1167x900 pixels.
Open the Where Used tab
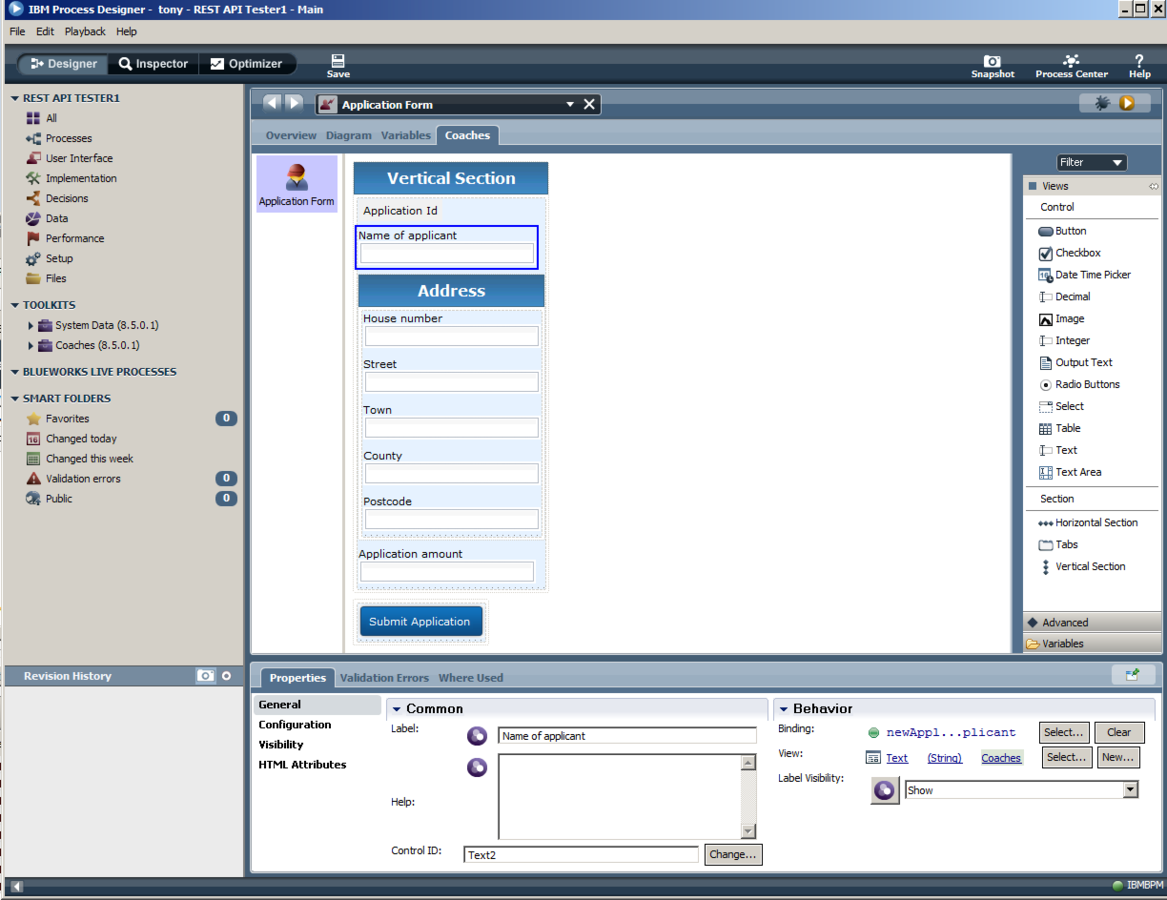pyautogui.click(x=470, y=678)
